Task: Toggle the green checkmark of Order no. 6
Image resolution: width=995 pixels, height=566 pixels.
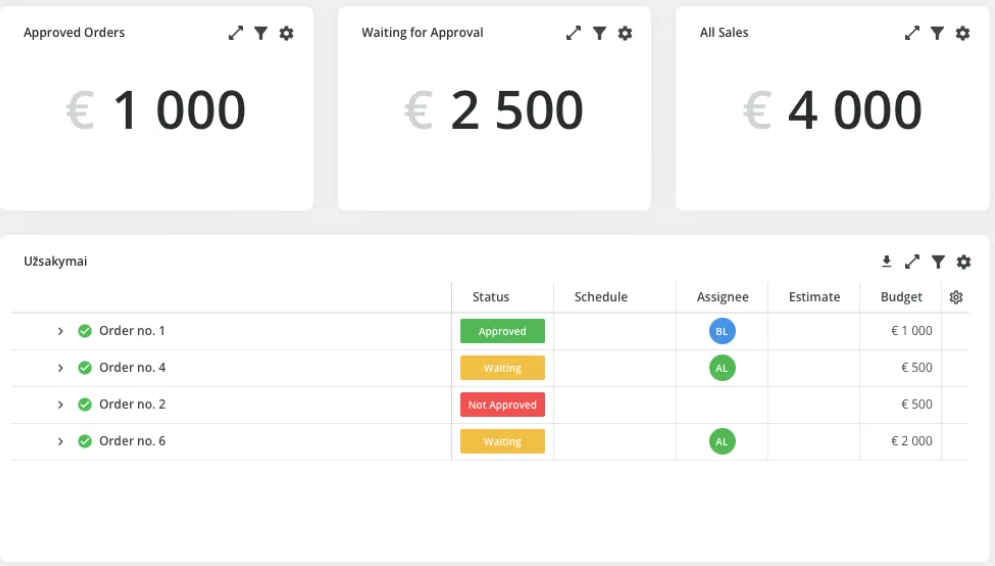Action: tap(84, 441)
